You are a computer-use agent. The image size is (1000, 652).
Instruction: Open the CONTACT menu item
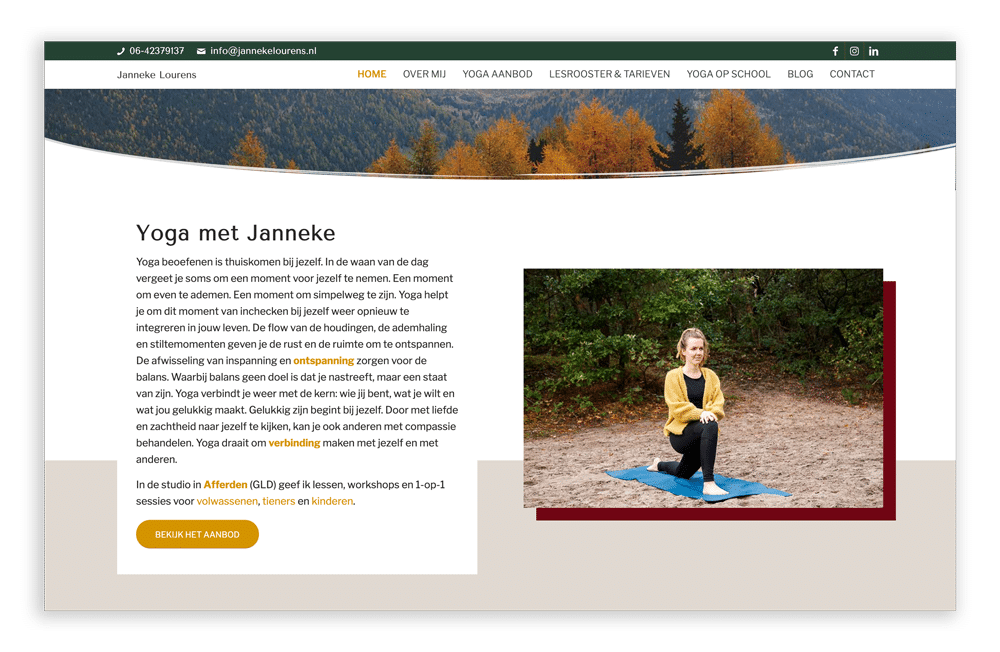tap(852, 74)
